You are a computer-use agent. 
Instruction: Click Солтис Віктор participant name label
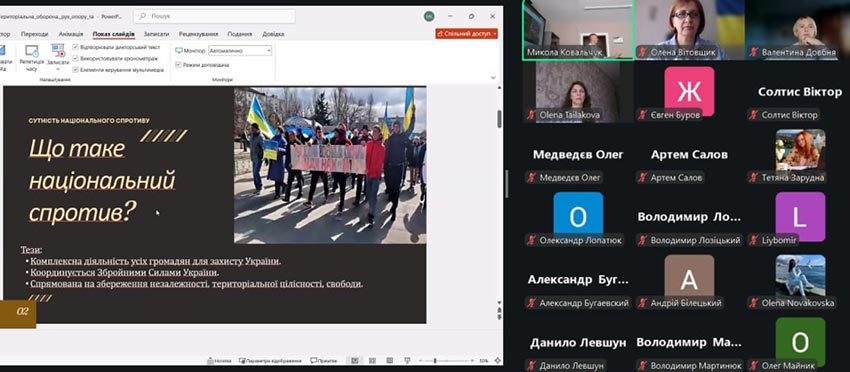(x=789, y=115)
